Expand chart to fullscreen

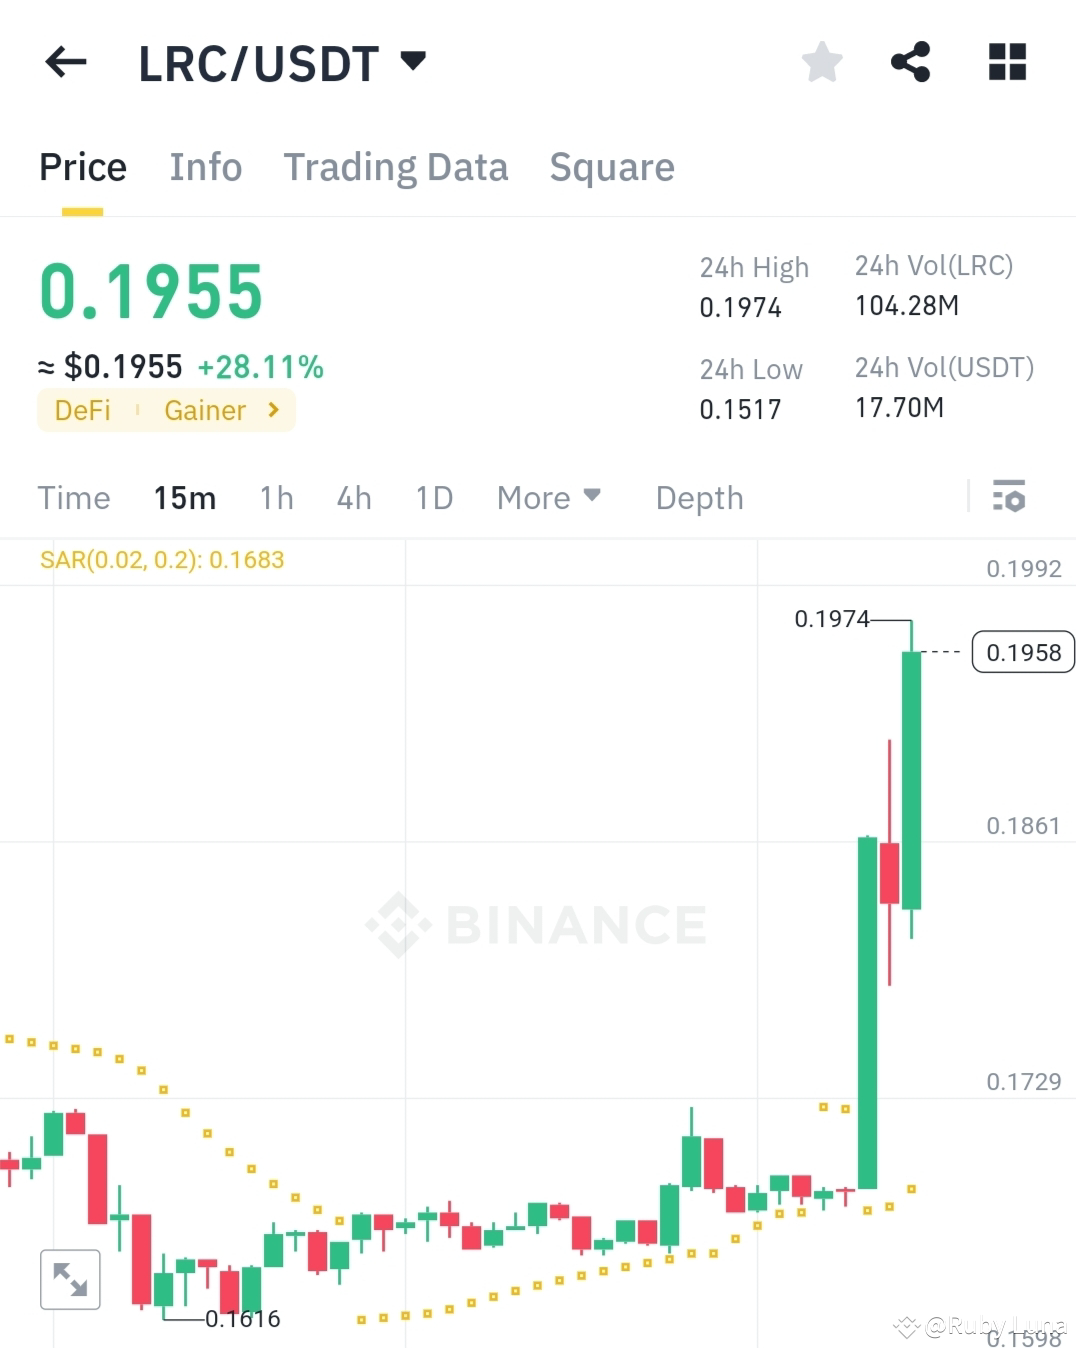click(68, 1278)
